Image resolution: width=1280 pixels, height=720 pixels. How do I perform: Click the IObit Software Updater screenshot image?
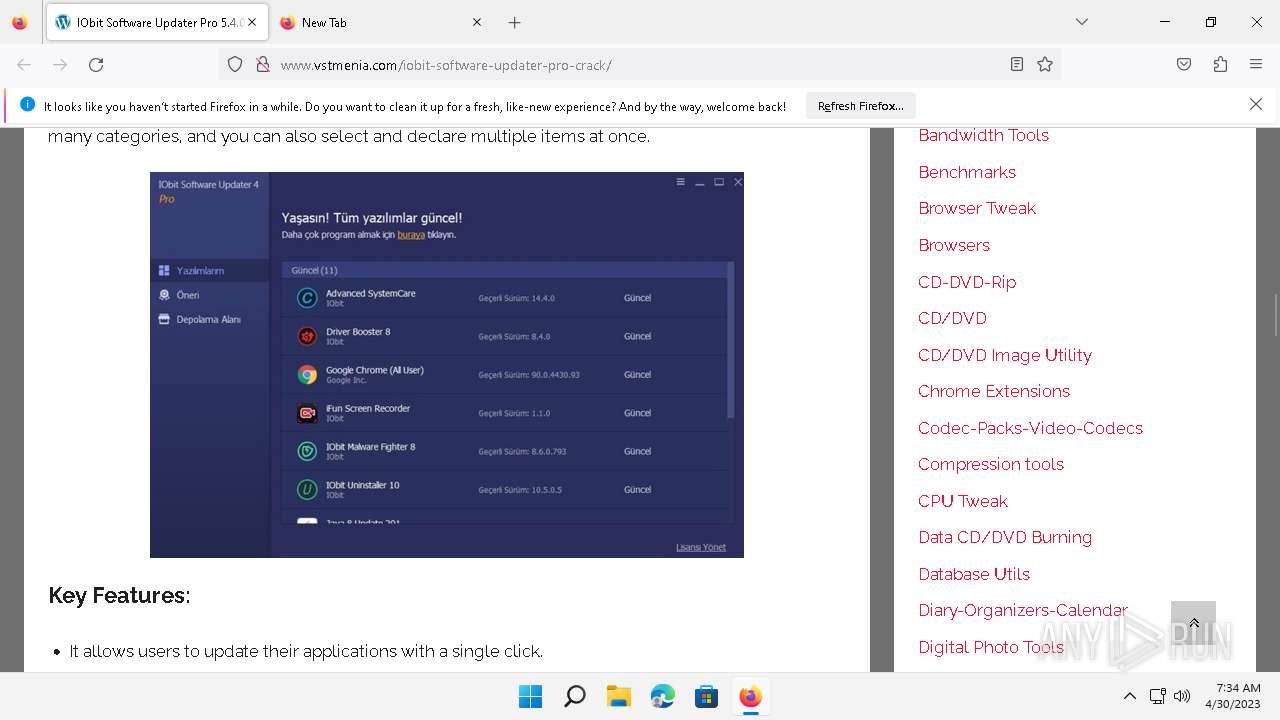coord(447,365)
